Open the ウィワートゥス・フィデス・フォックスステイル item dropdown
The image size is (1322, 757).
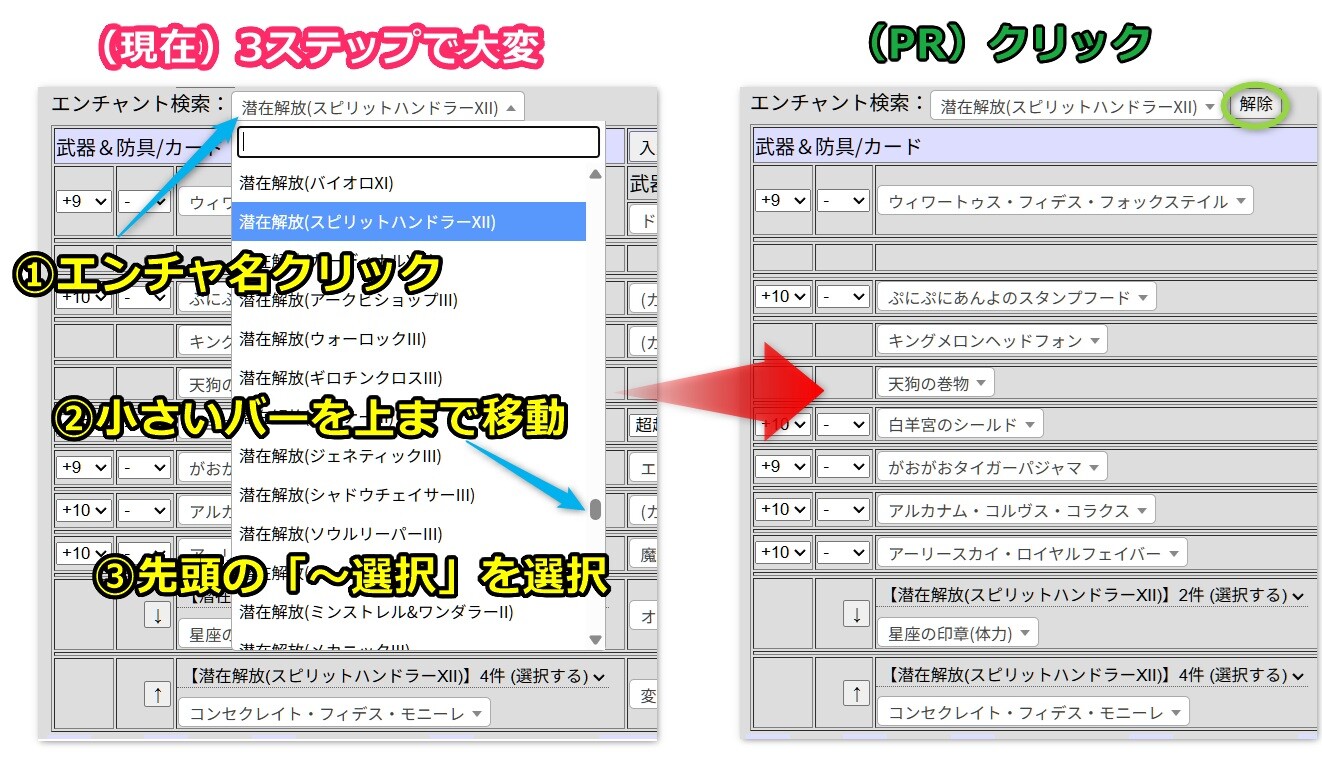[x=1064, y=202]
